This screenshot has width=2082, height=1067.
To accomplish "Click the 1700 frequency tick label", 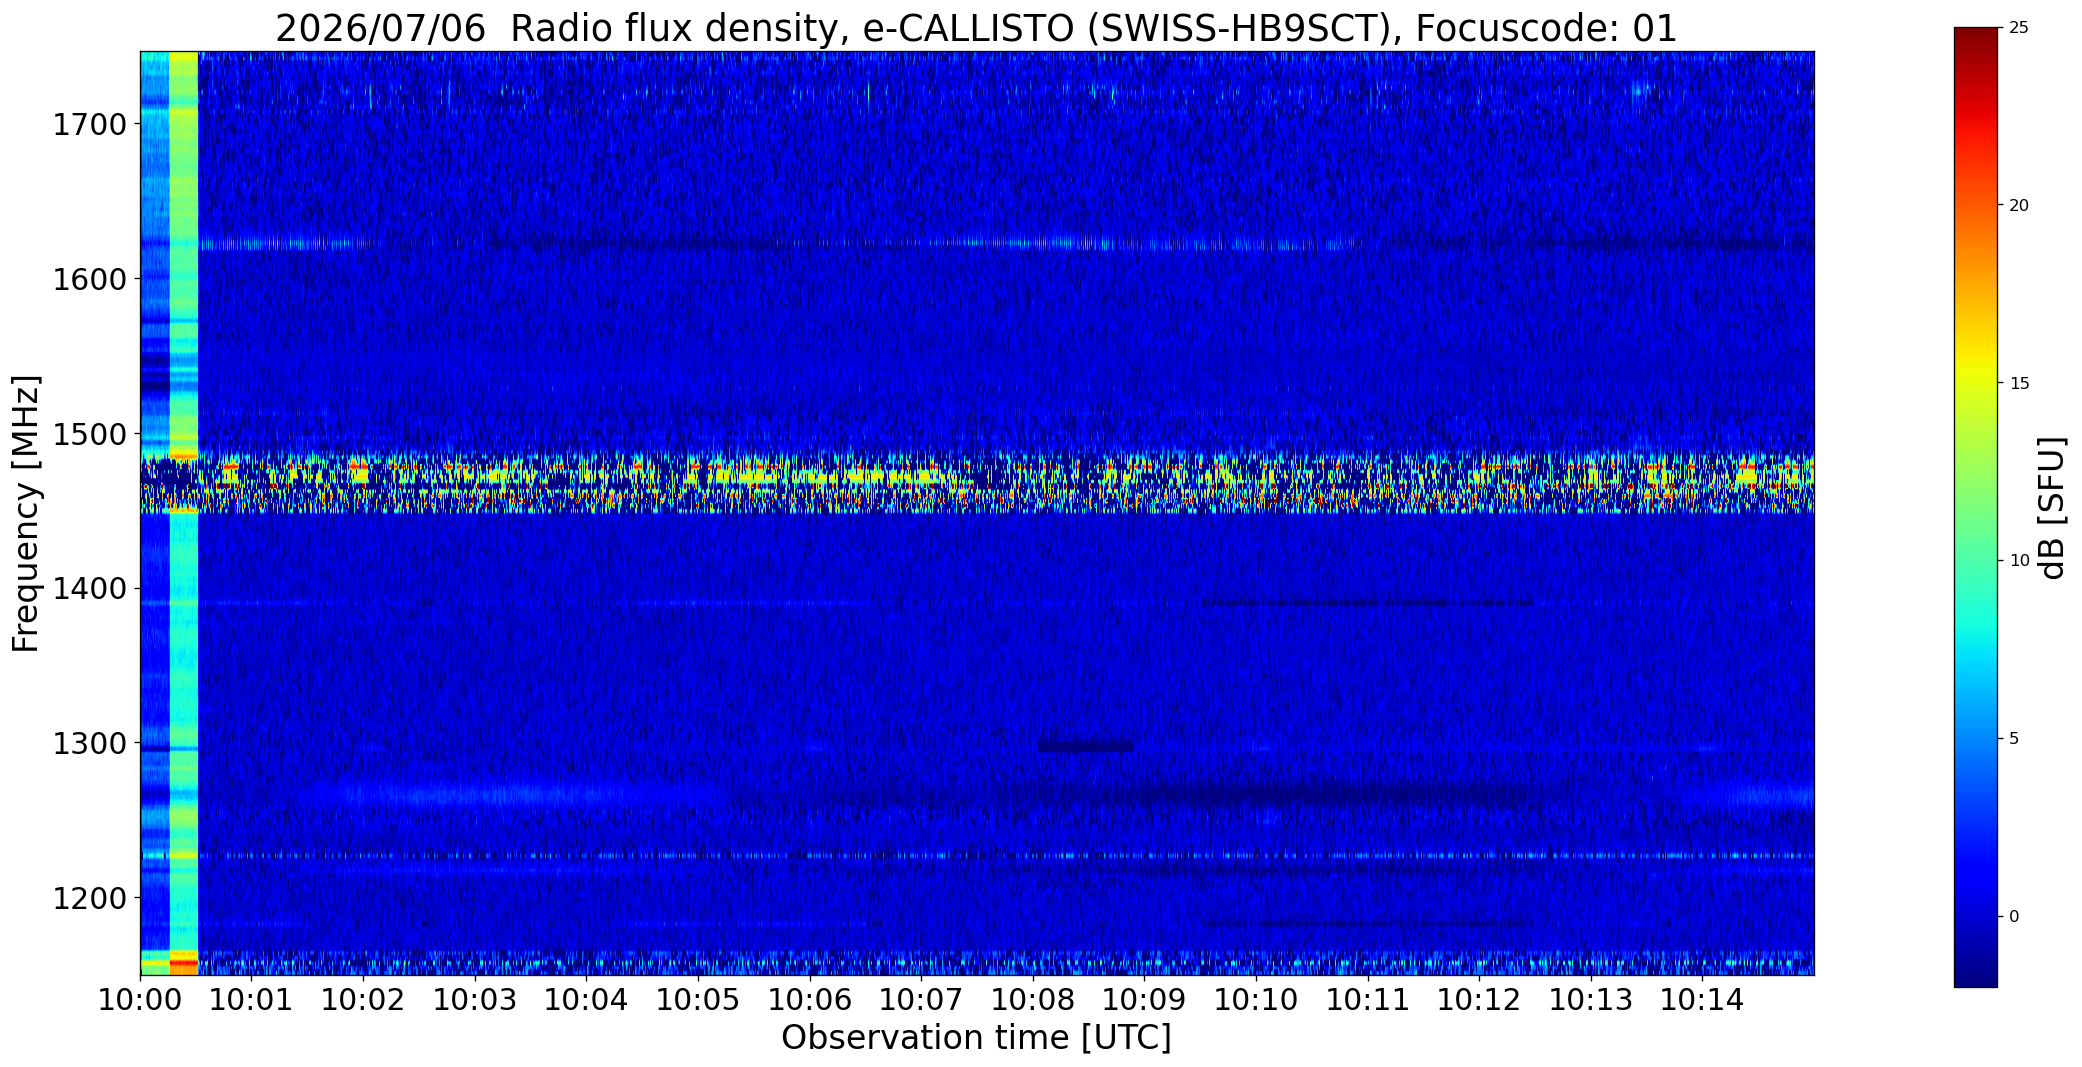I will point(89,125).
